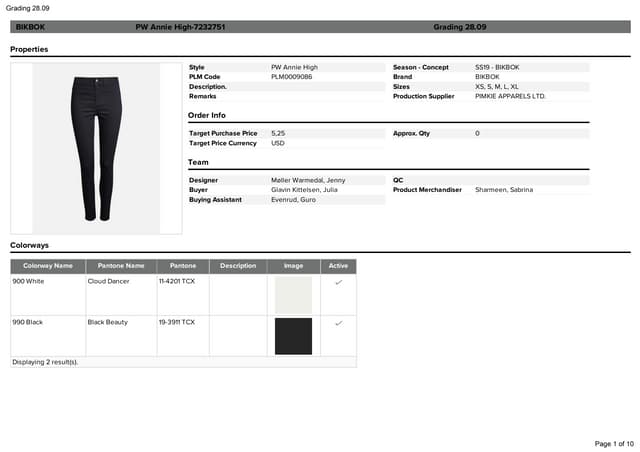Toggle Active checkmark for 900 White
This screenshot has width=640, height=452.
[338, 283]
